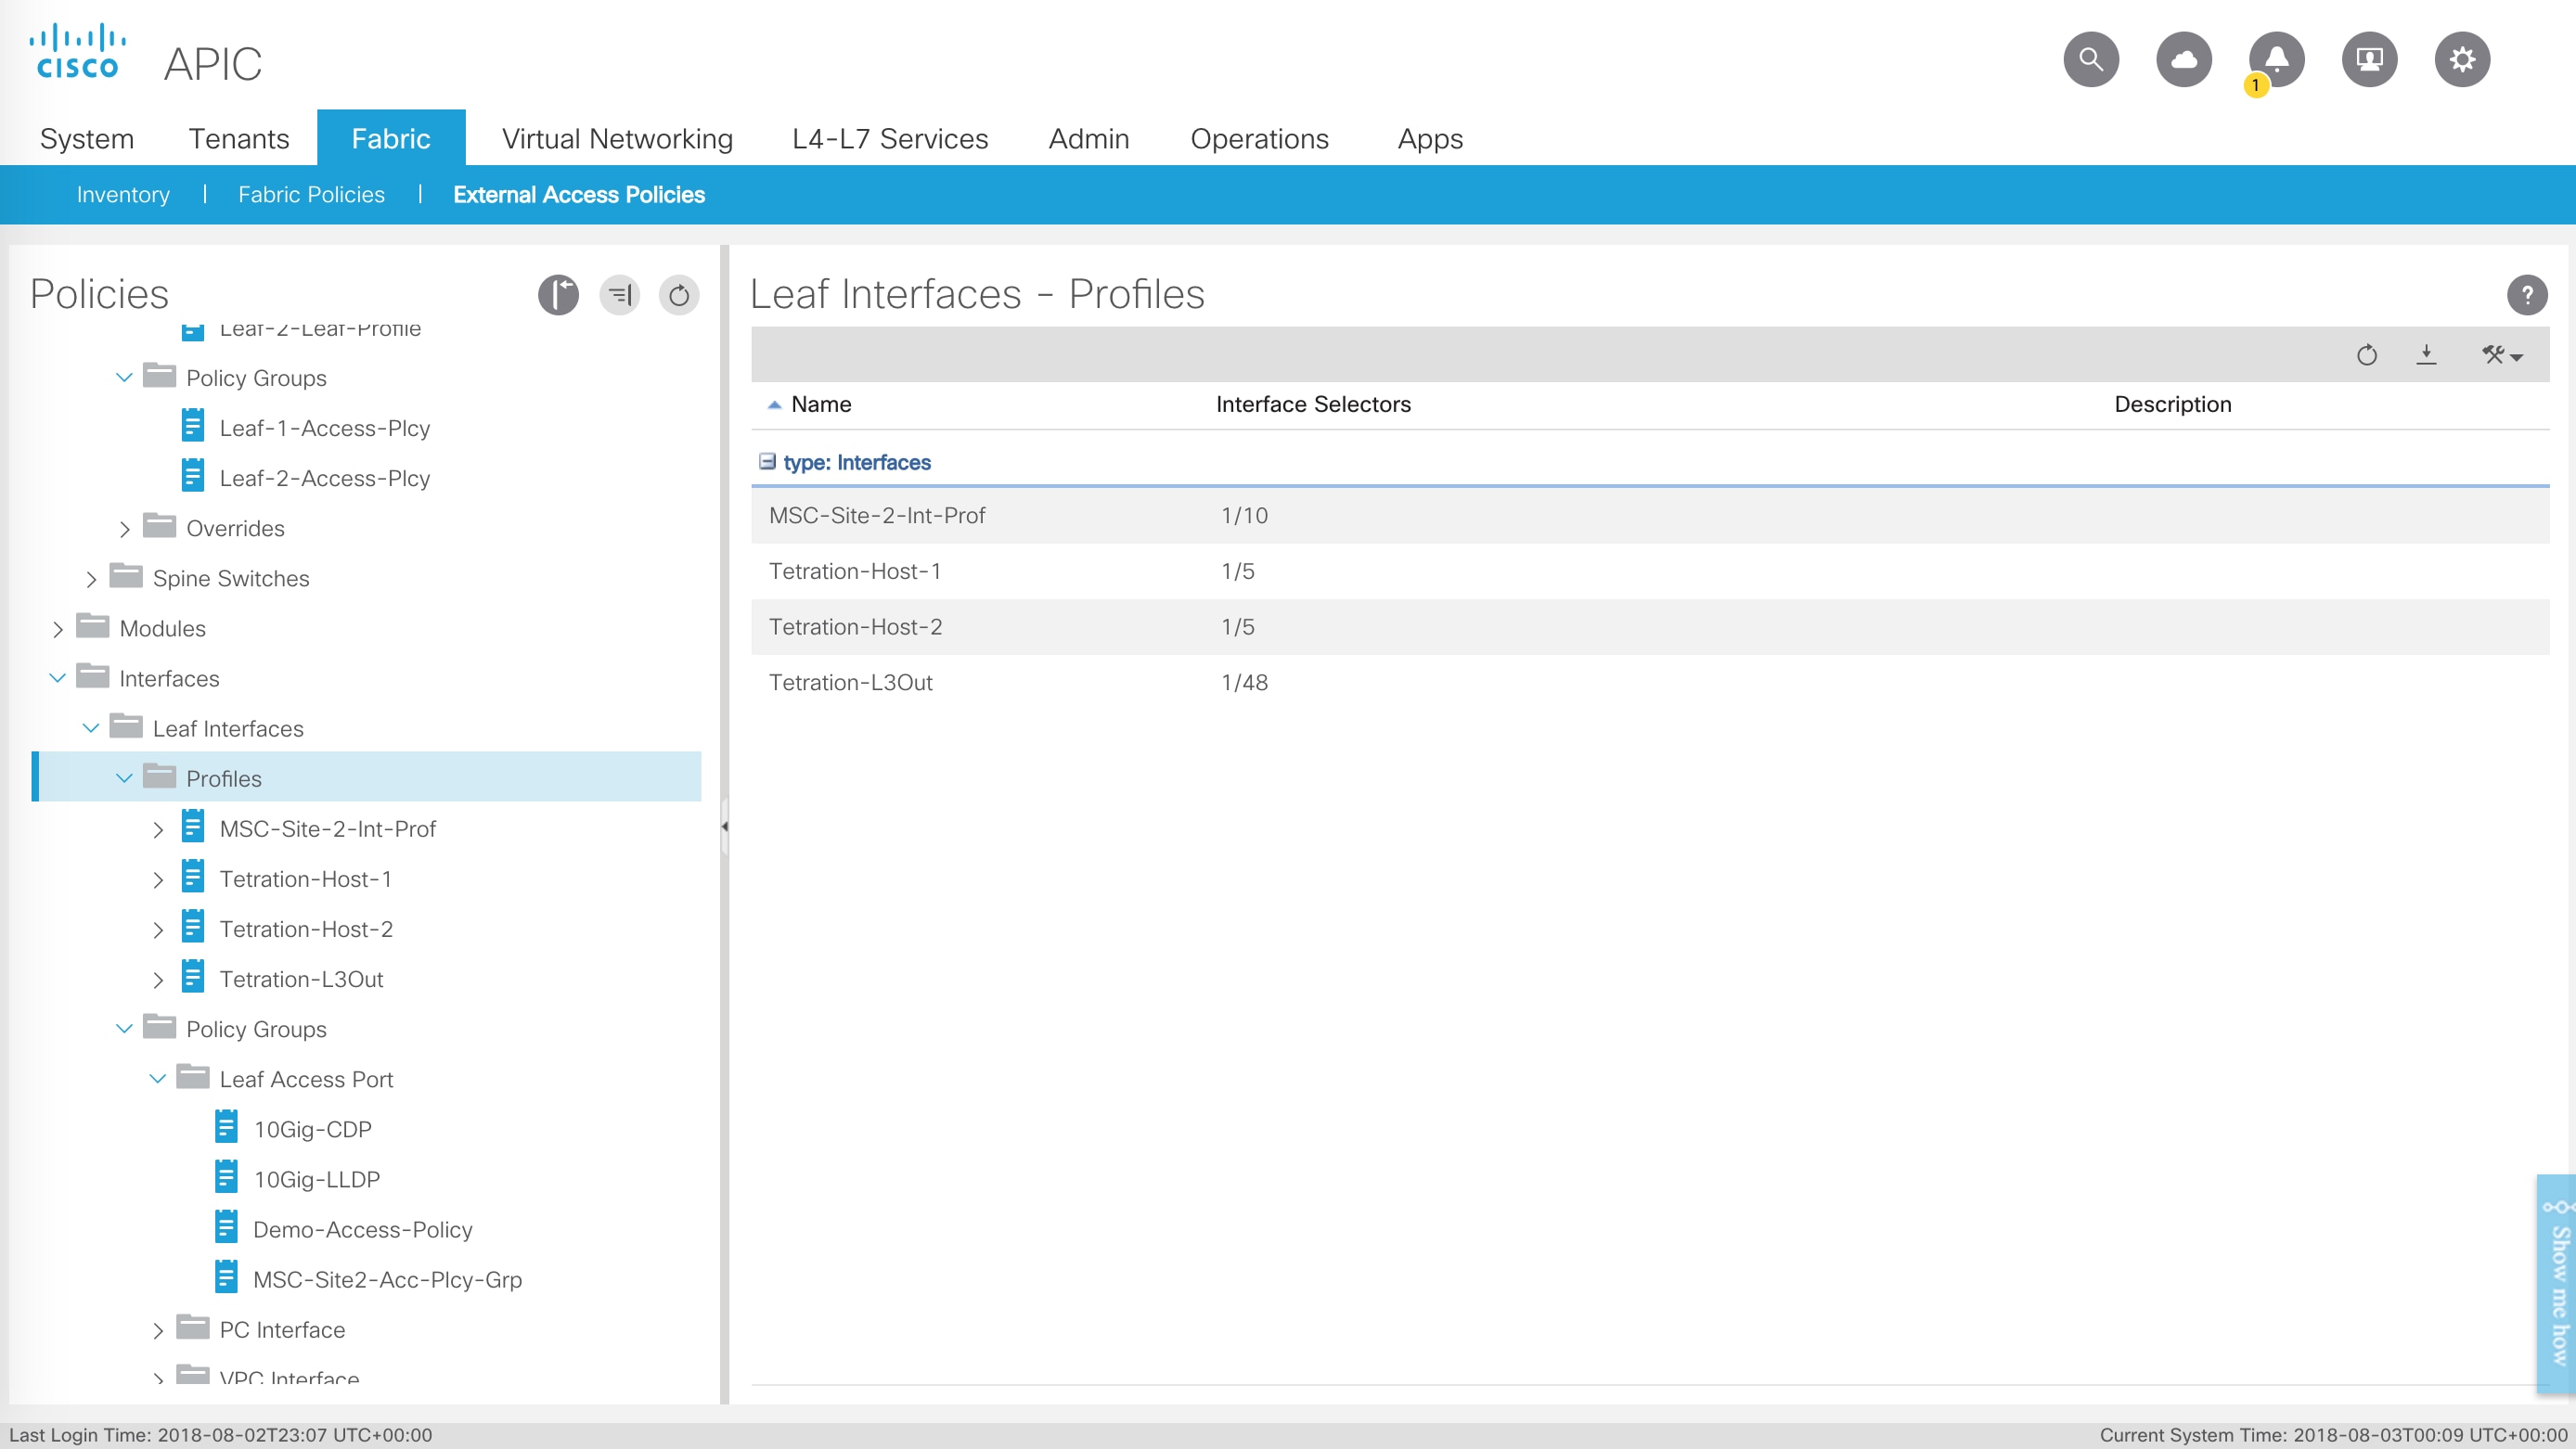
Task: Open the settings gear icon
Action: 2461,59
